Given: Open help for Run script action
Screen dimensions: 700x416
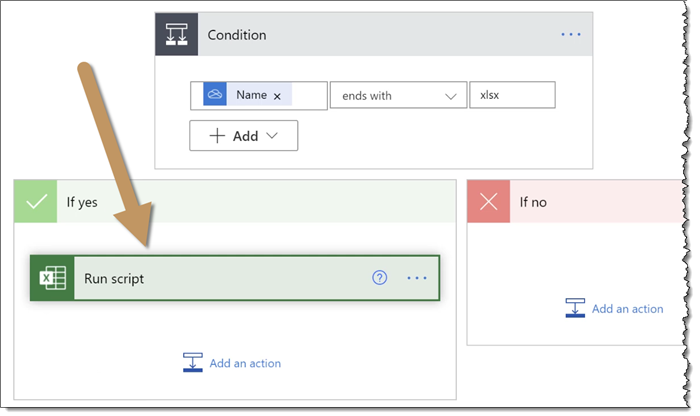Looking at the screenshot, I should point(379,278).
